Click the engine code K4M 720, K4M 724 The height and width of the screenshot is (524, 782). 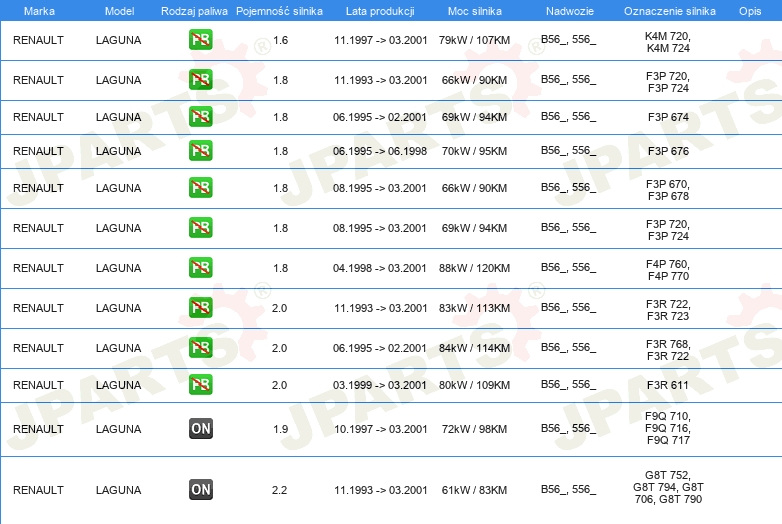click(668, 42)
